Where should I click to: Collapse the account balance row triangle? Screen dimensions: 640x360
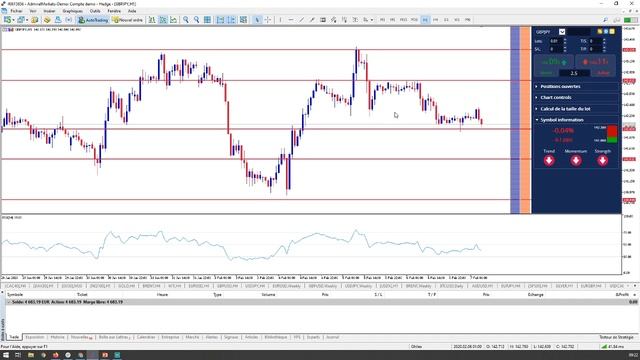click(9, 302)
